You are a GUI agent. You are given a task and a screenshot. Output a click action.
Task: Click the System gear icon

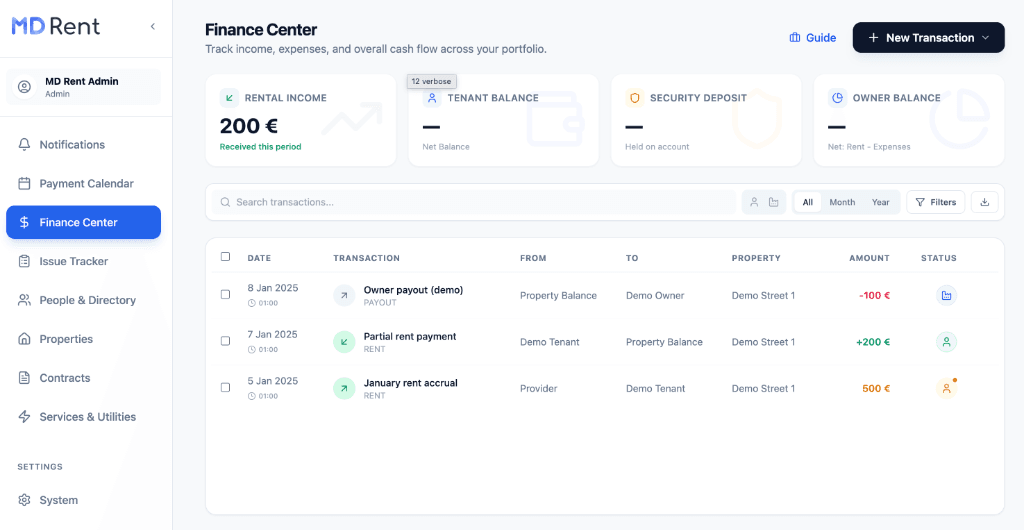pos(24,500)
